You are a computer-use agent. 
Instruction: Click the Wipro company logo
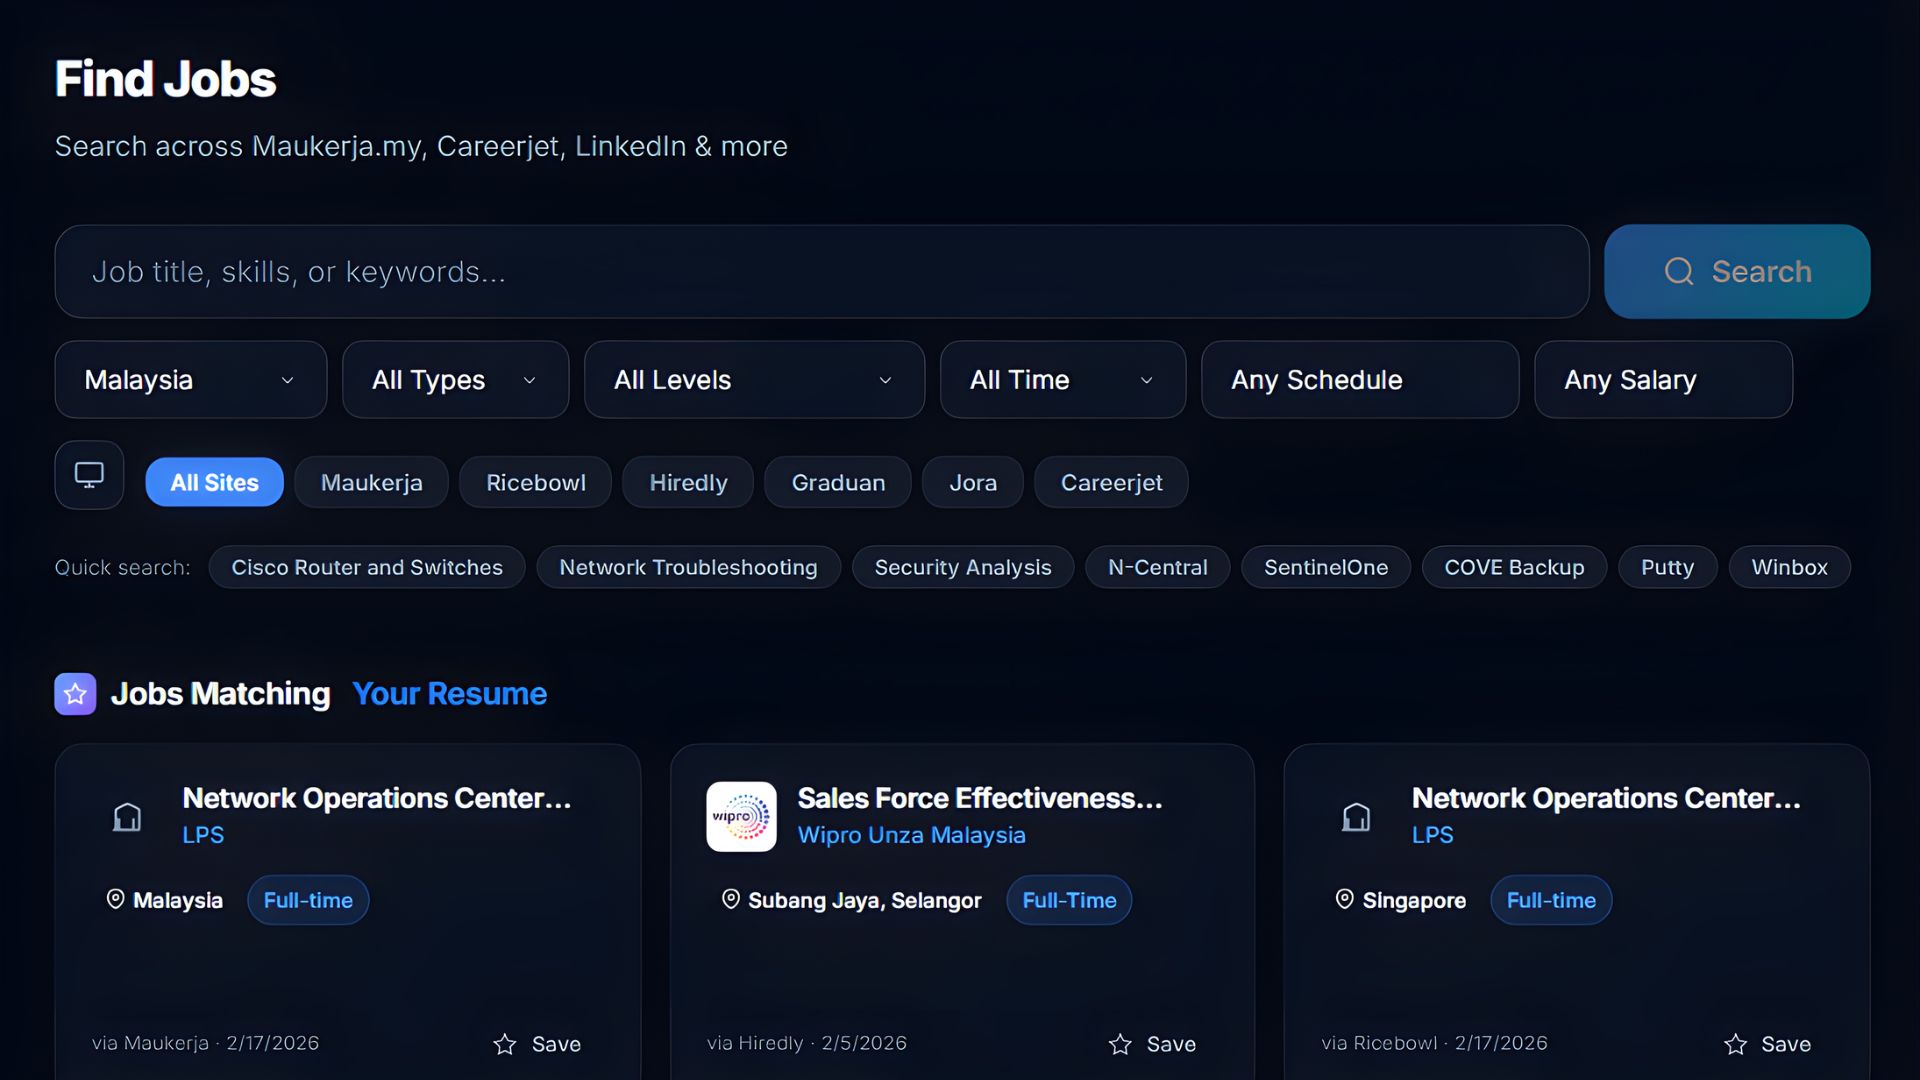[741, 816]
